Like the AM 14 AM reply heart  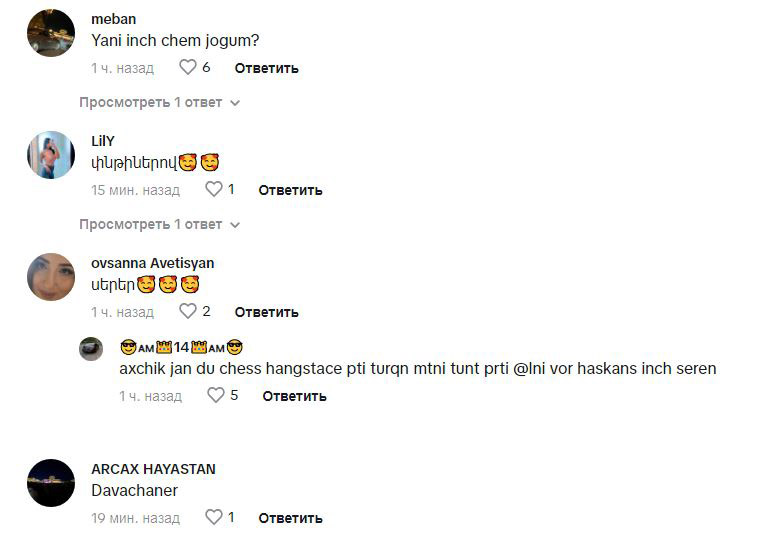pyautogui.click(x=215, y=395)
